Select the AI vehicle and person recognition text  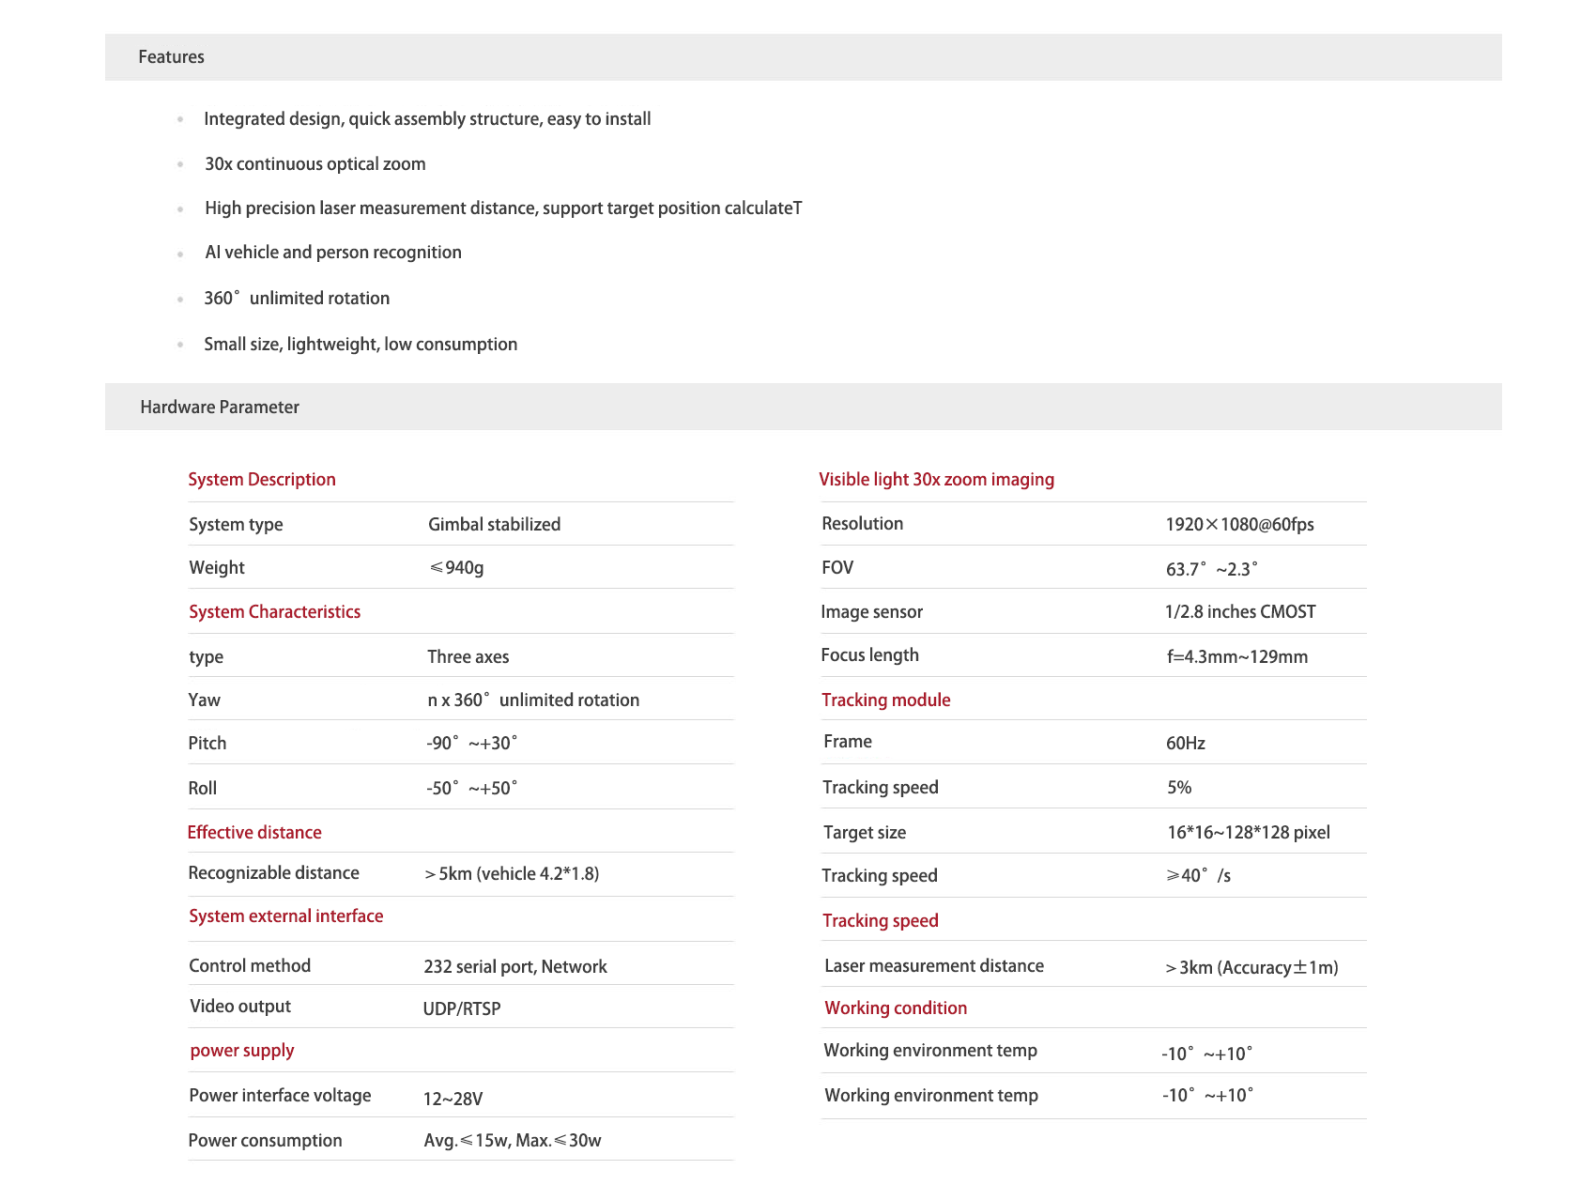click(x=333, y=252)
